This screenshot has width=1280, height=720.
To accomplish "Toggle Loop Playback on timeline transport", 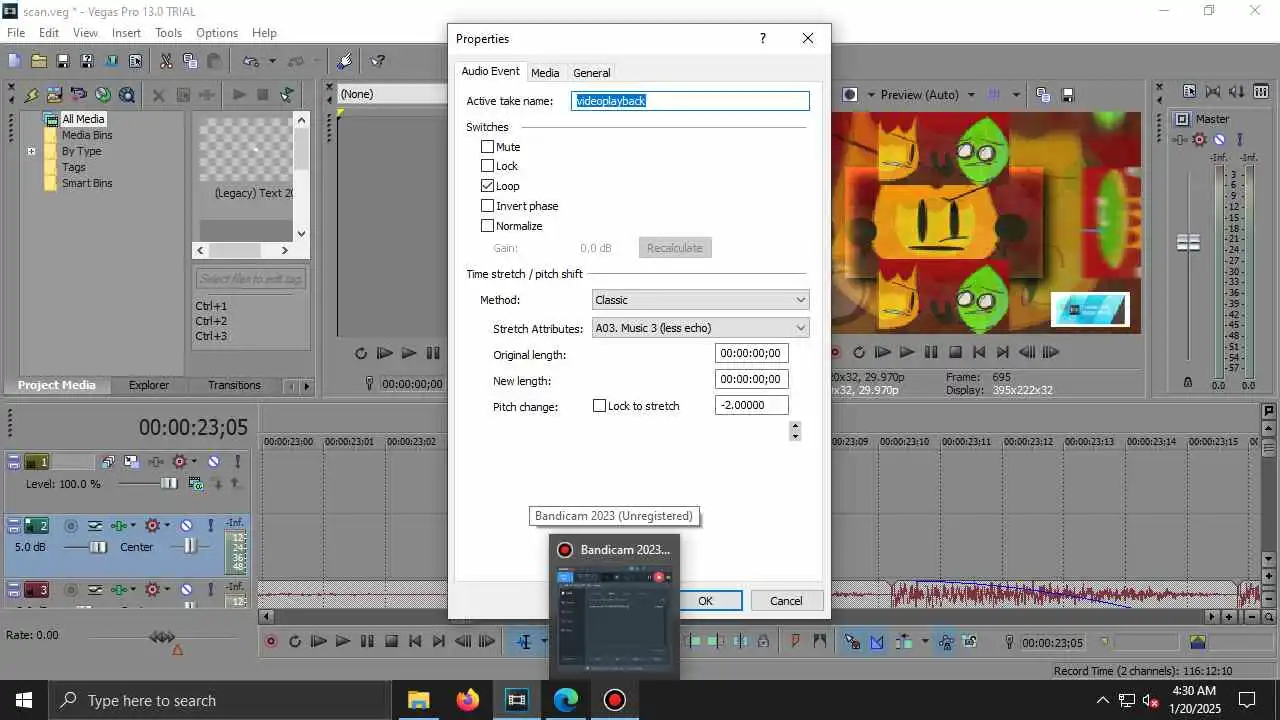I will (x=294, y=642).
